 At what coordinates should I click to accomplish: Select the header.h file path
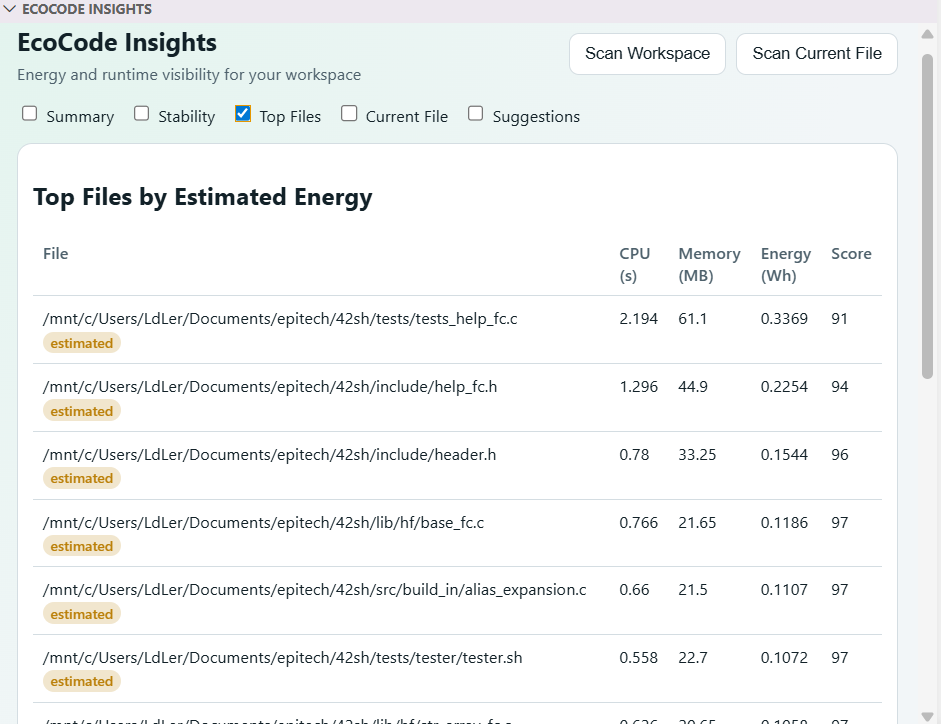pos(269,454)
